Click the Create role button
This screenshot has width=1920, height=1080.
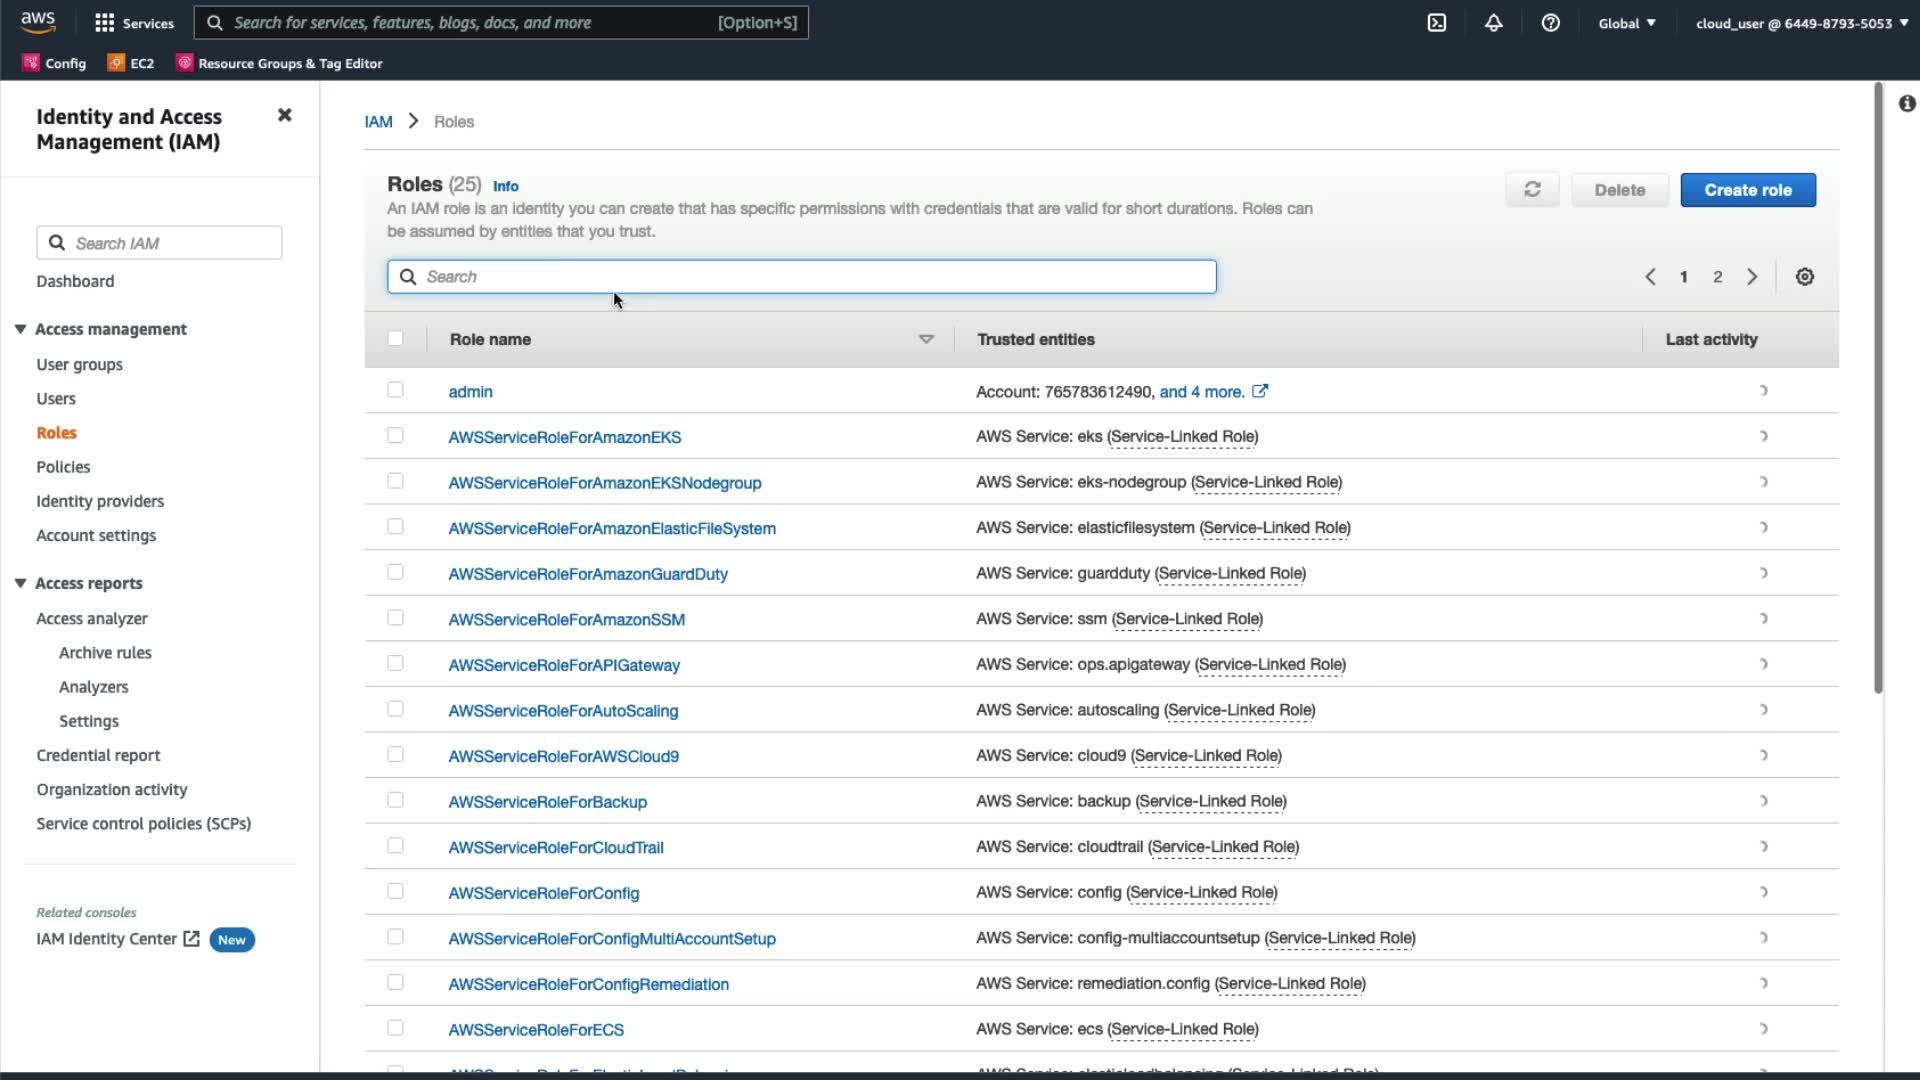[x=1747, y=190]
